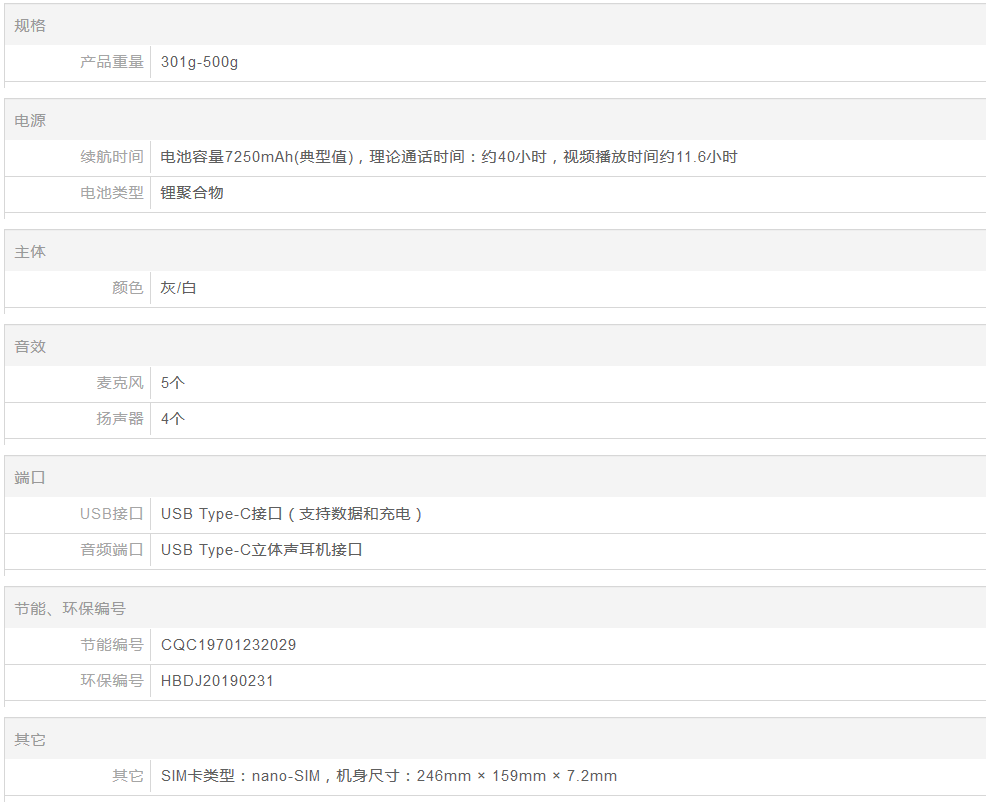The width and height of the screenshot is (993, 811).
Task: Click the SIM卡类型 nano-SIM dimensions text
Action: click(389, 776)
